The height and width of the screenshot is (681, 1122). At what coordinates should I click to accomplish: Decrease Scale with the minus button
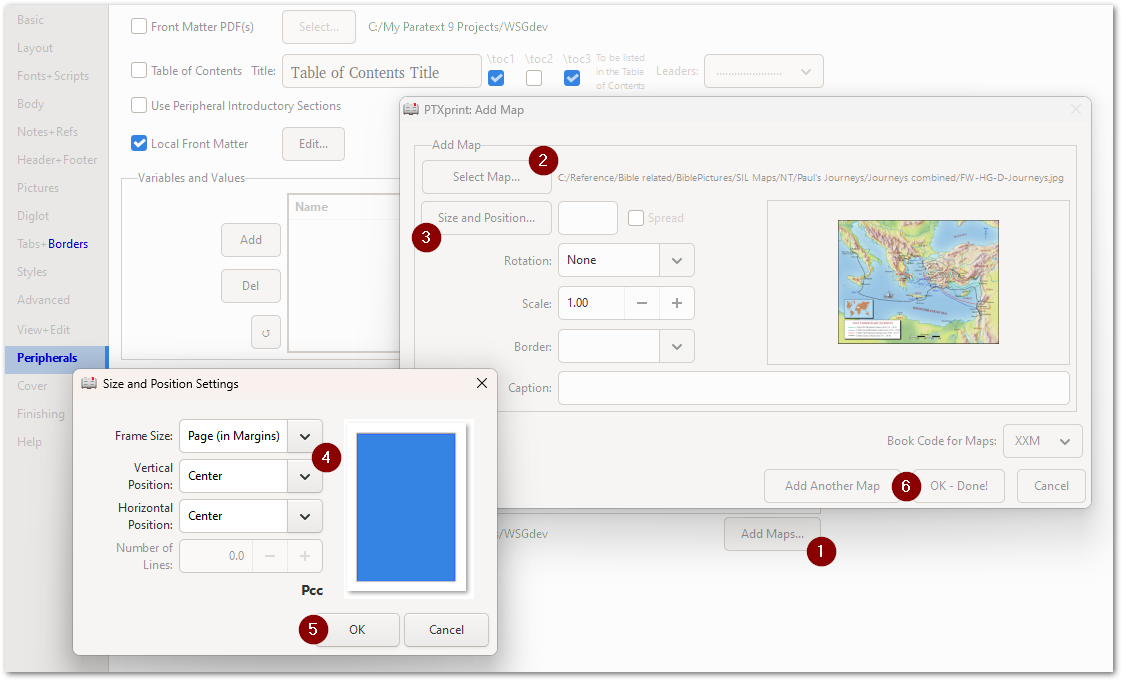pos(642,303)
